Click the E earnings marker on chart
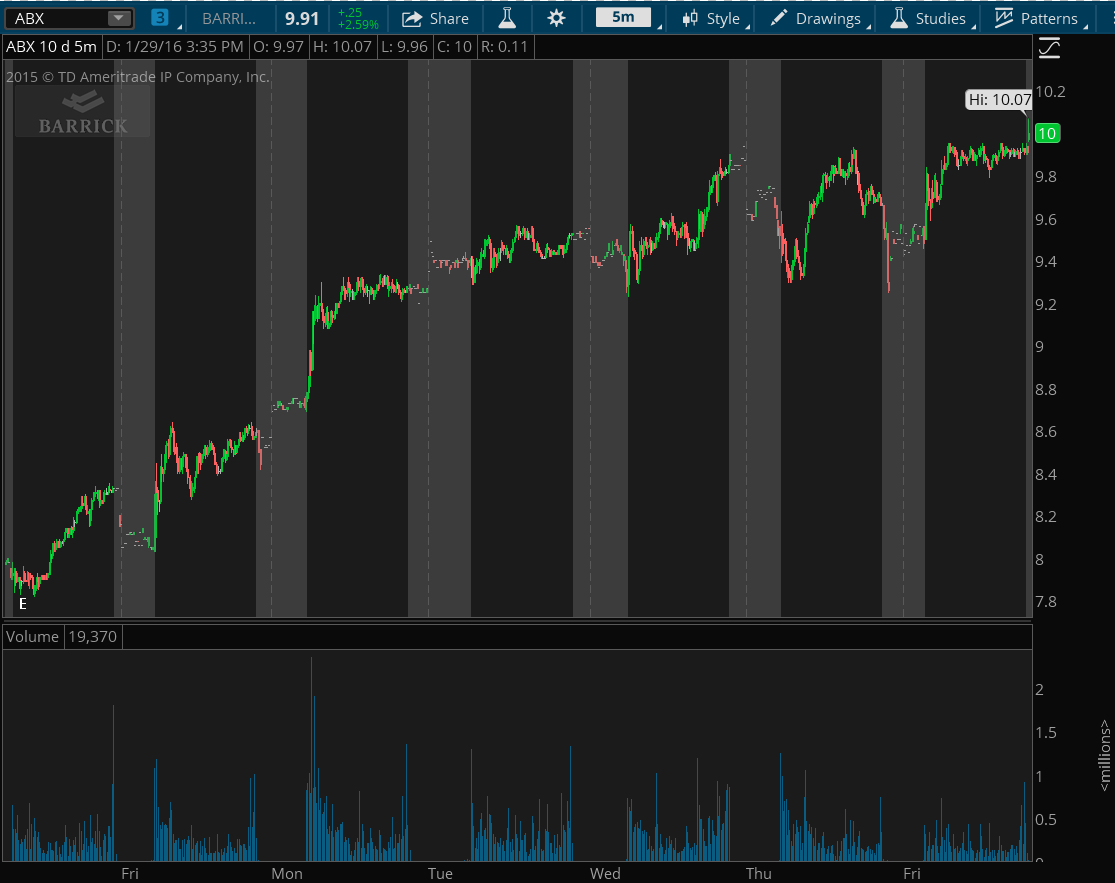 pos(22,603)
